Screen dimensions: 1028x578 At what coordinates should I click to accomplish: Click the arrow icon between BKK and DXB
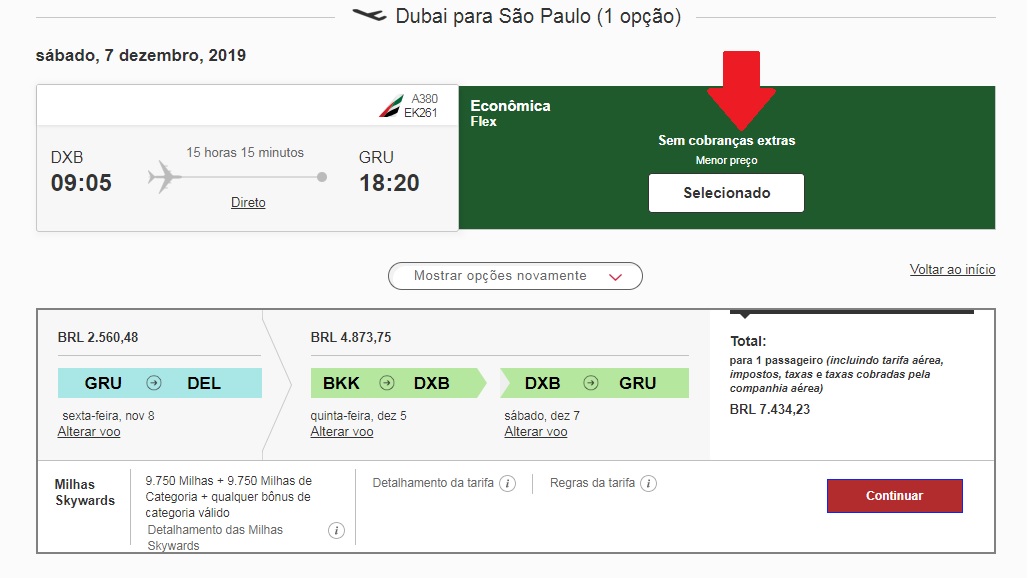coord(387,383)
